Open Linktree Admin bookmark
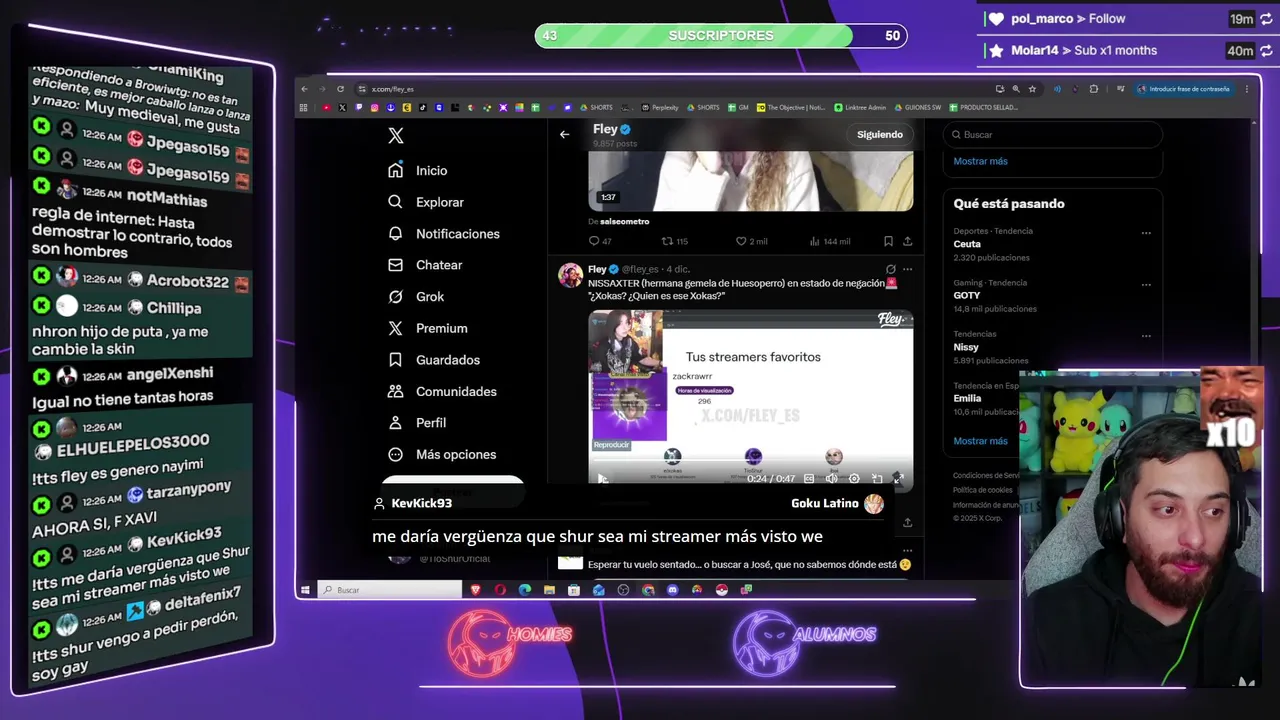This screenshot has height=720, width=1280. (x=860, y=107)
